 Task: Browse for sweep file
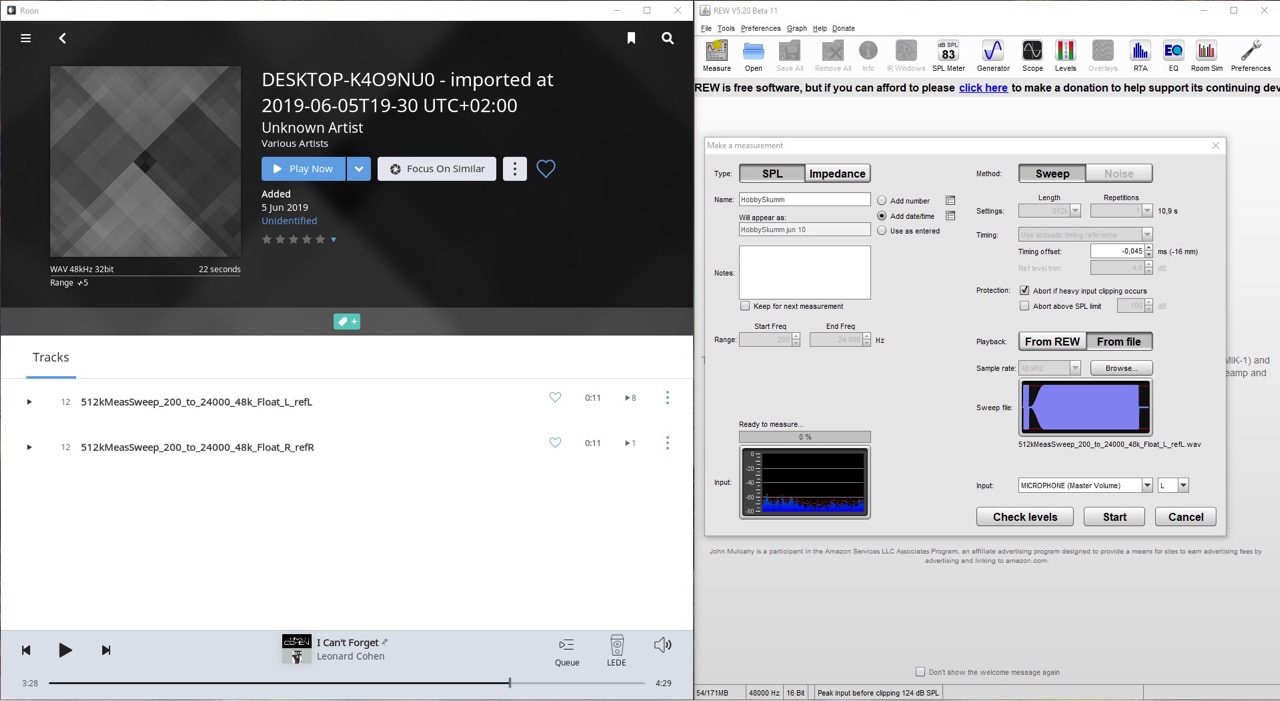(1121, 368)
